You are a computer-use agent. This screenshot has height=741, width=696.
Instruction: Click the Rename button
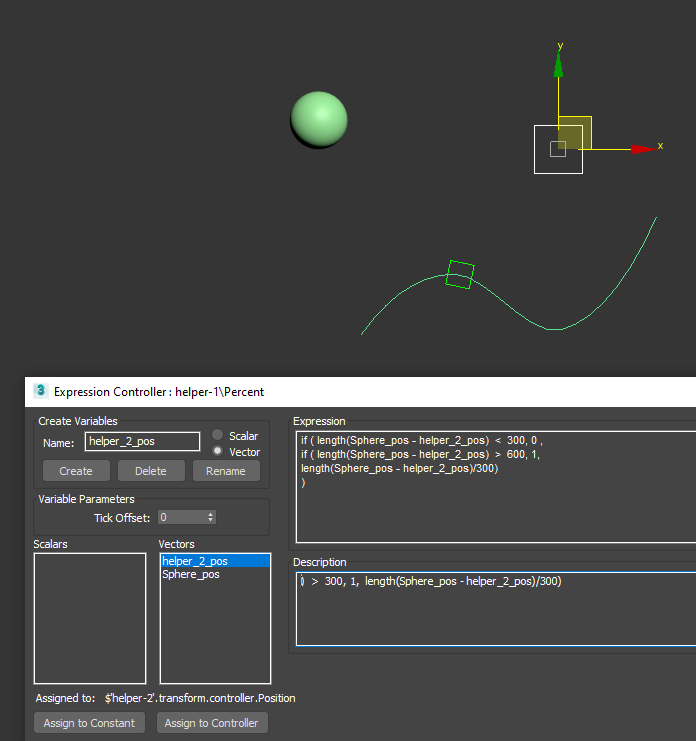[226, 471]
